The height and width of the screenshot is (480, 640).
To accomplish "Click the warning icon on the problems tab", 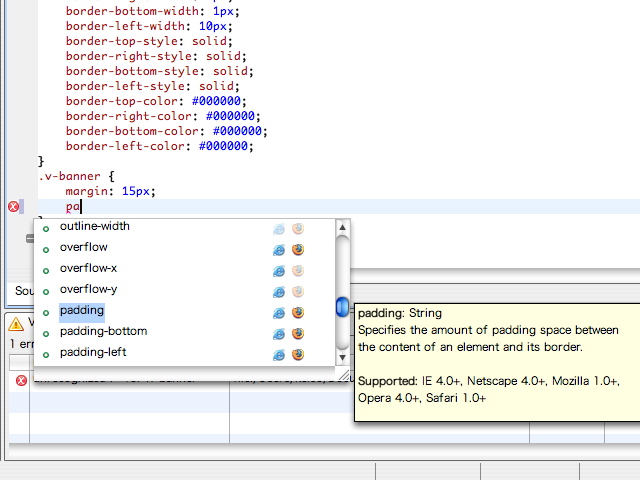I will click(x=16, y=323).
